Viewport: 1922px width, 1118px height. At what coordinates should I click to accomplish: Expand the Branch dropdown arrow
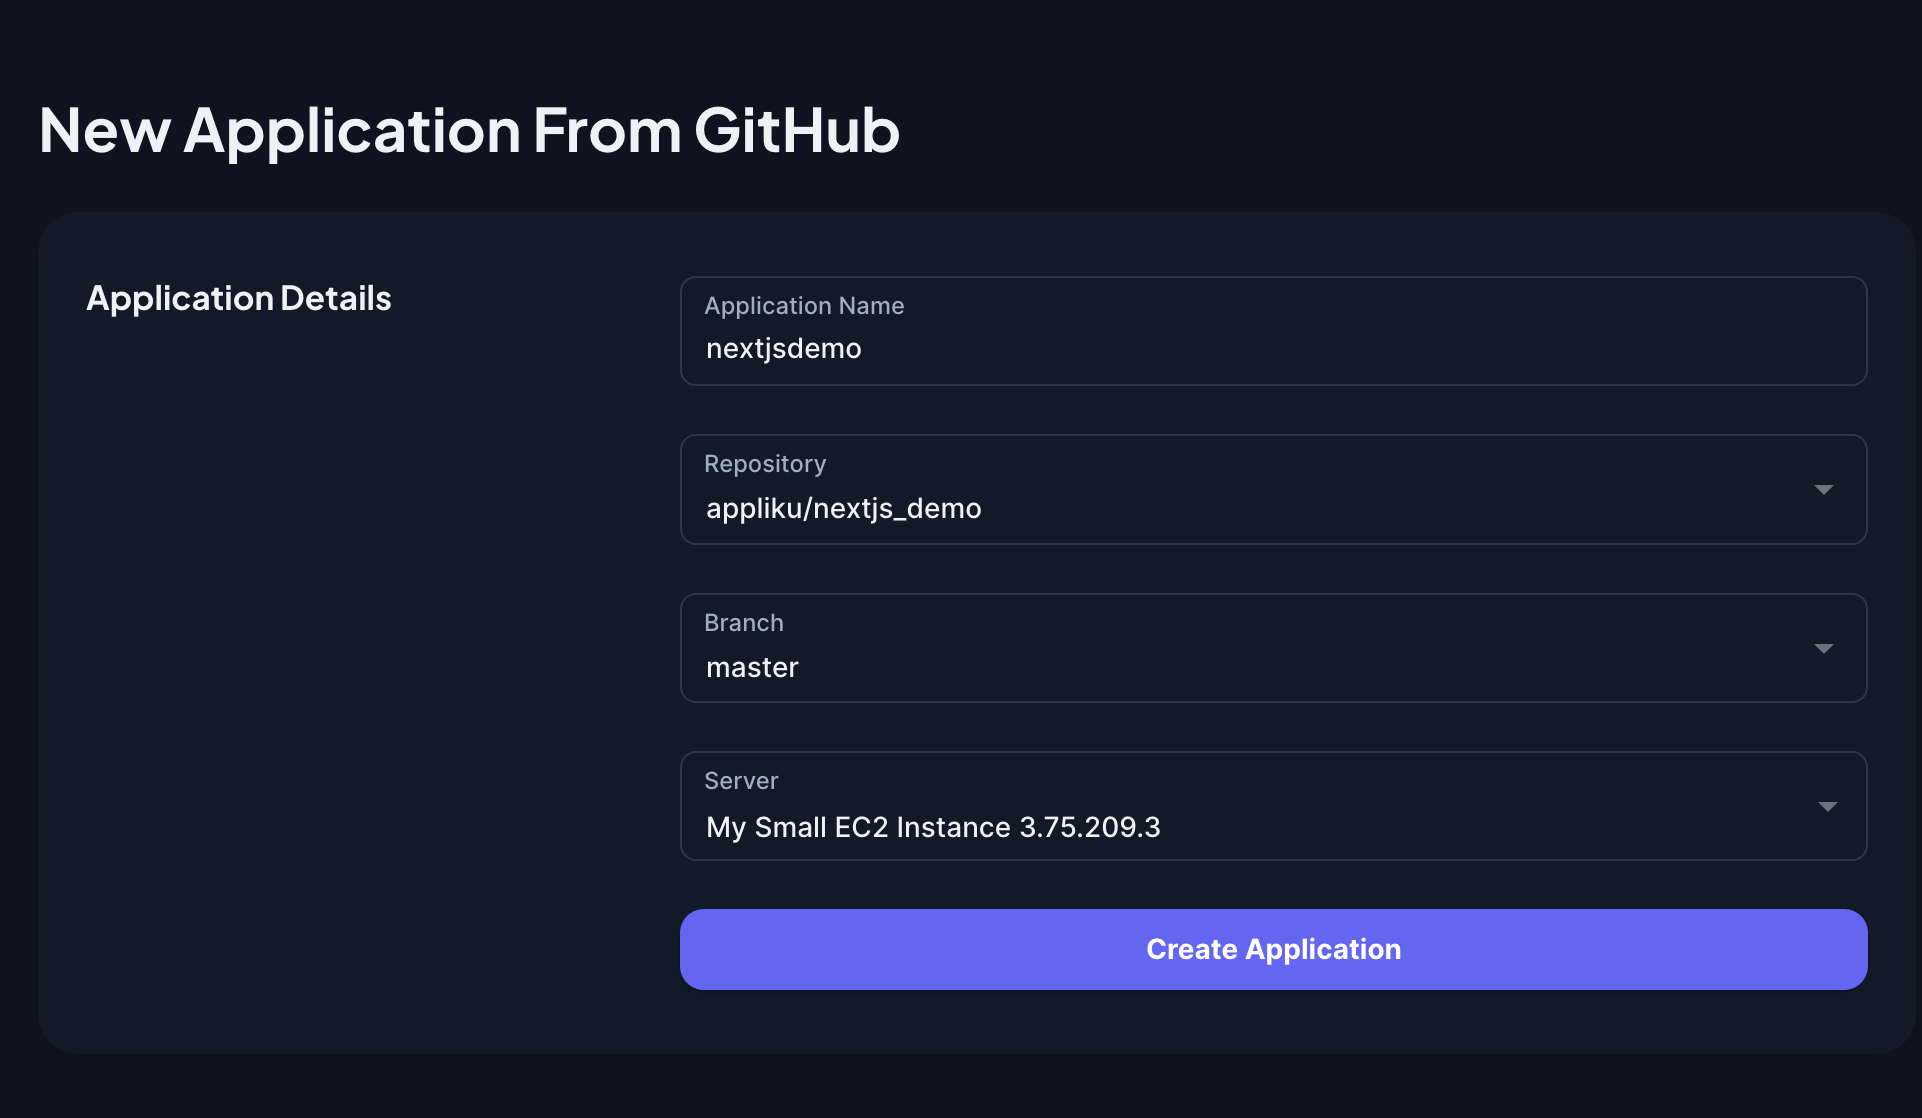click(x=1823, y=649)
